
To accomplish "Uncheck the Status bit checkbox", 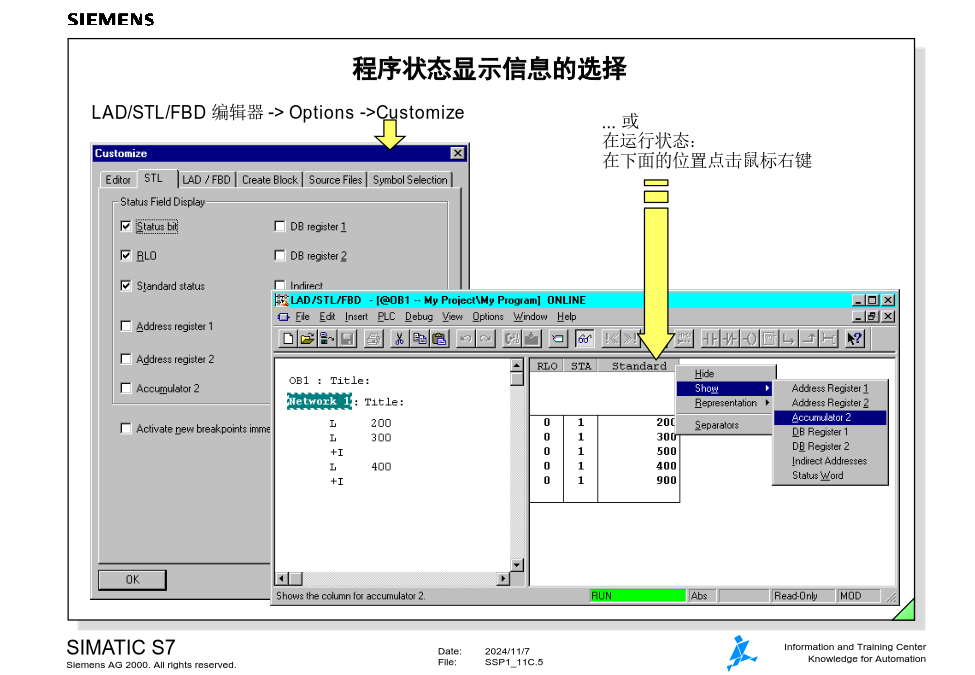I will point(126,226).
